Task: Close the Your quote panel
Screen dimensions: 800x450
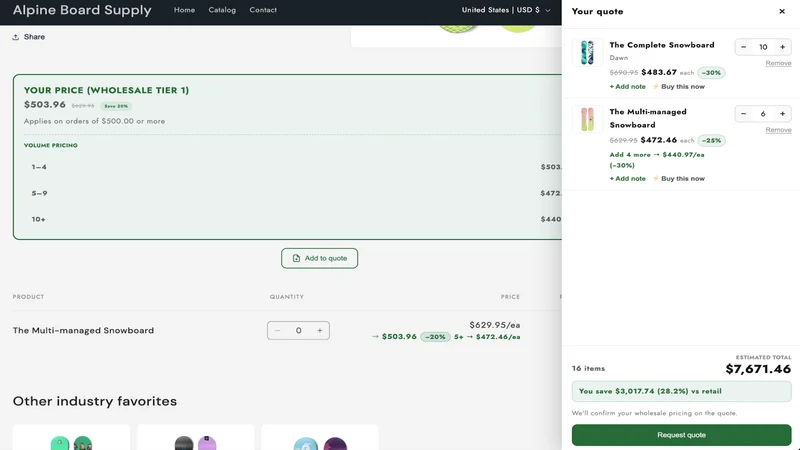Action: [782, 11]
